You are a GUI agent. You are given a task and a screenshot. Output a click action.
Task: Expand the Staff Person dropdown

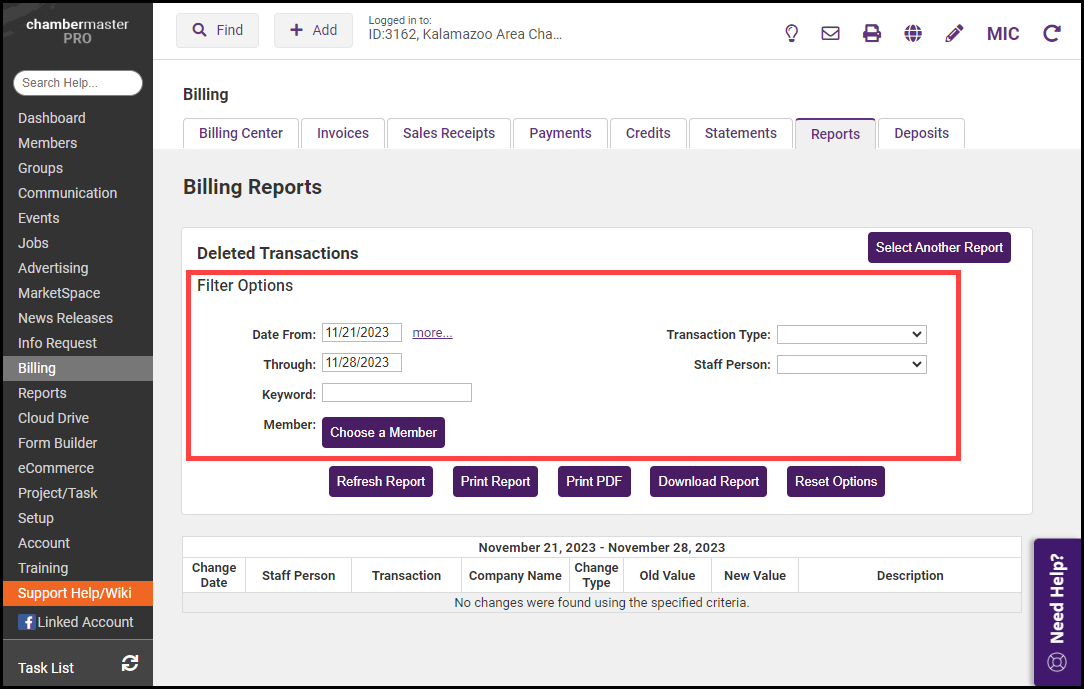click(851, 365)
